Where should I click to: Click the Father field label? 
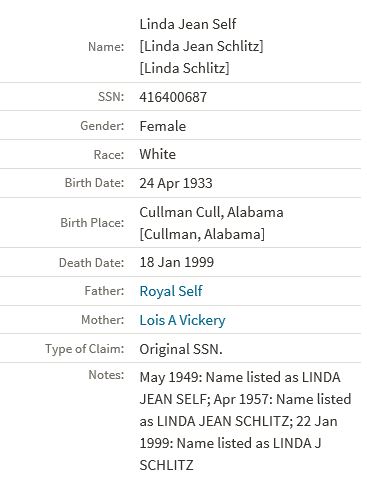point(104,291)
